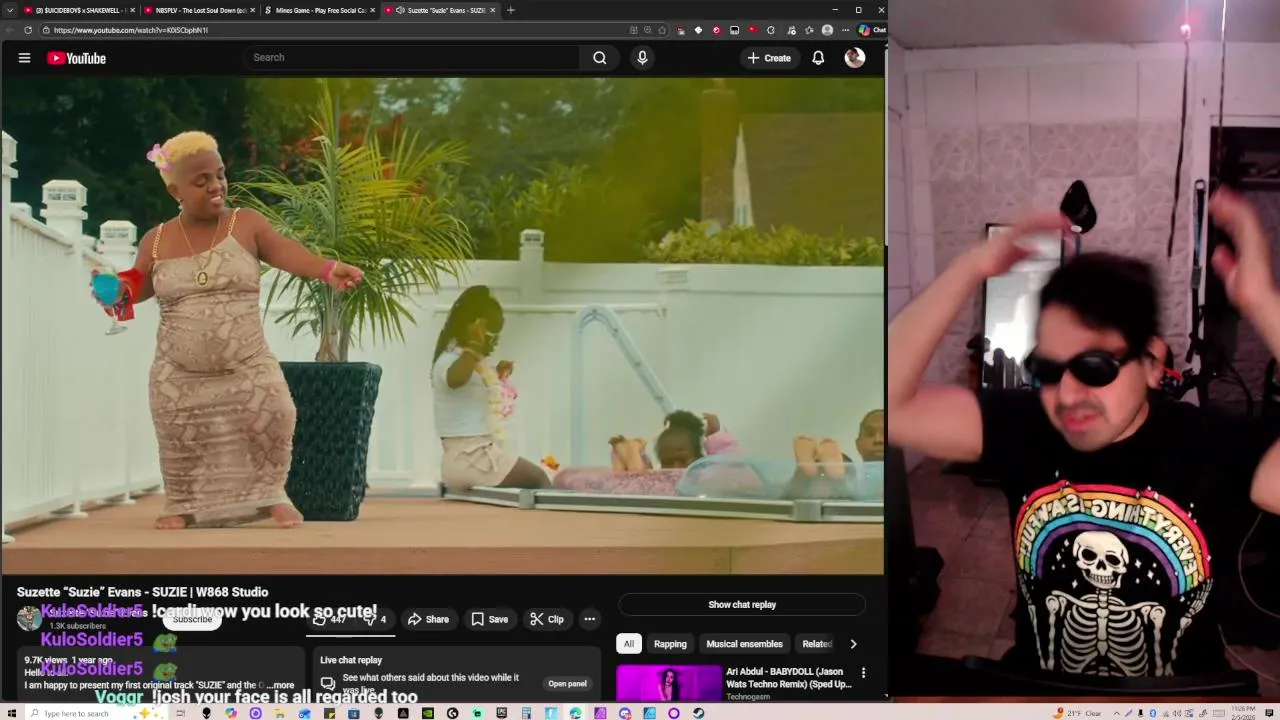Click the magnifier search button
1280x720 pixels.
[600, 58]
